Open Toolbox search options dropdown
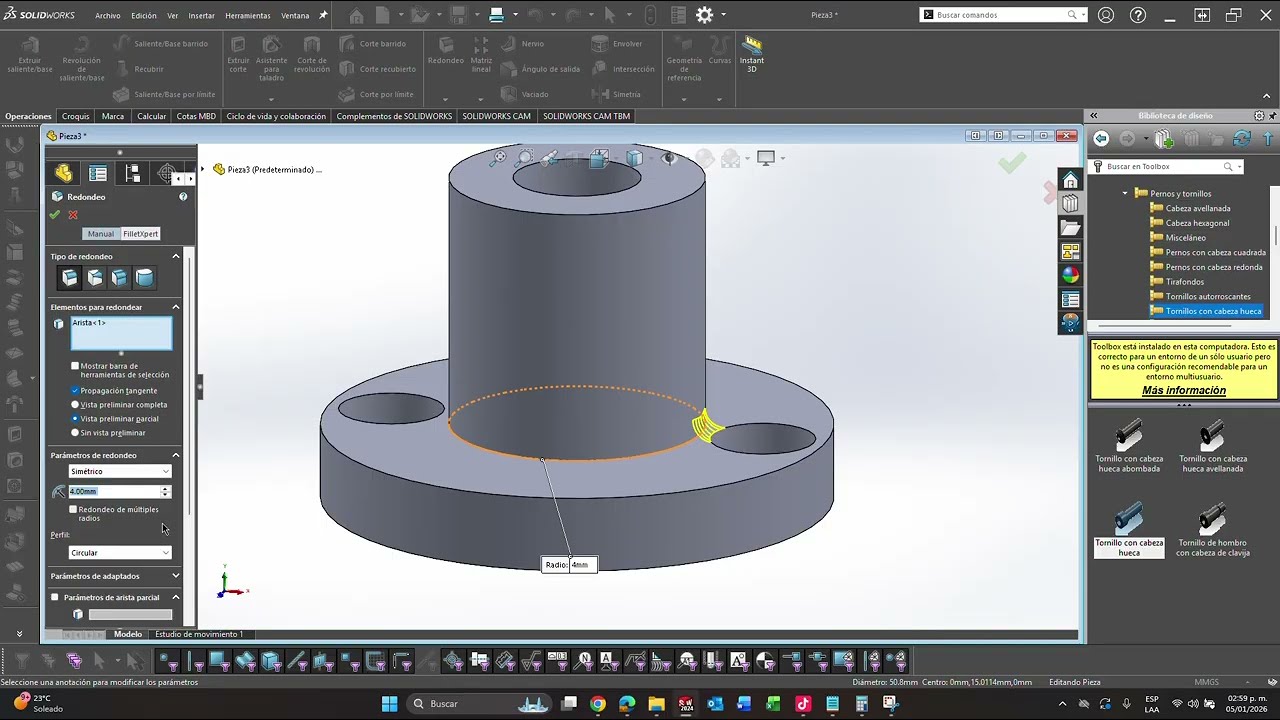This screenshot has width=1280, height=720. point(1239,167)
